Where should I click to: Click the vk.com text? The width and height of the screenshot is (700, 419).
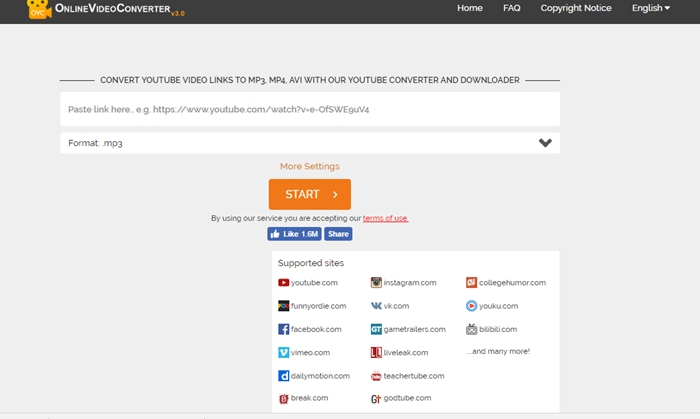tap(396, 306)
